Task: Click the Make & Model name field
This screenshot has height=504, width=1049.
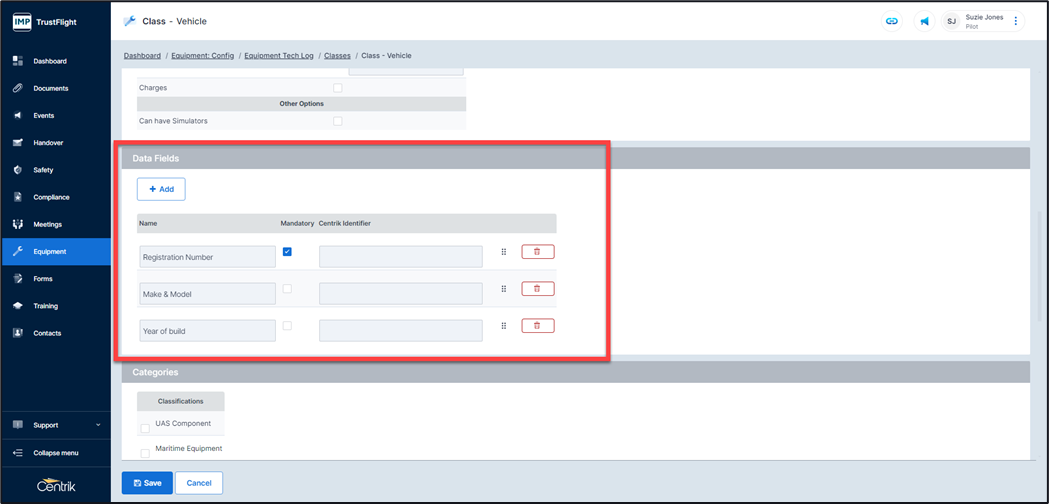Action: pos(207,294)
